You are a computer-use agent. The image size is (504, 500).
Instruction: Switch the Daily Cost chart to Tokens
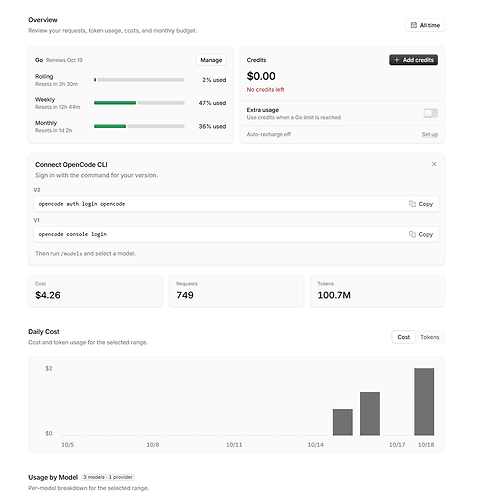click(x=430, y=337)
